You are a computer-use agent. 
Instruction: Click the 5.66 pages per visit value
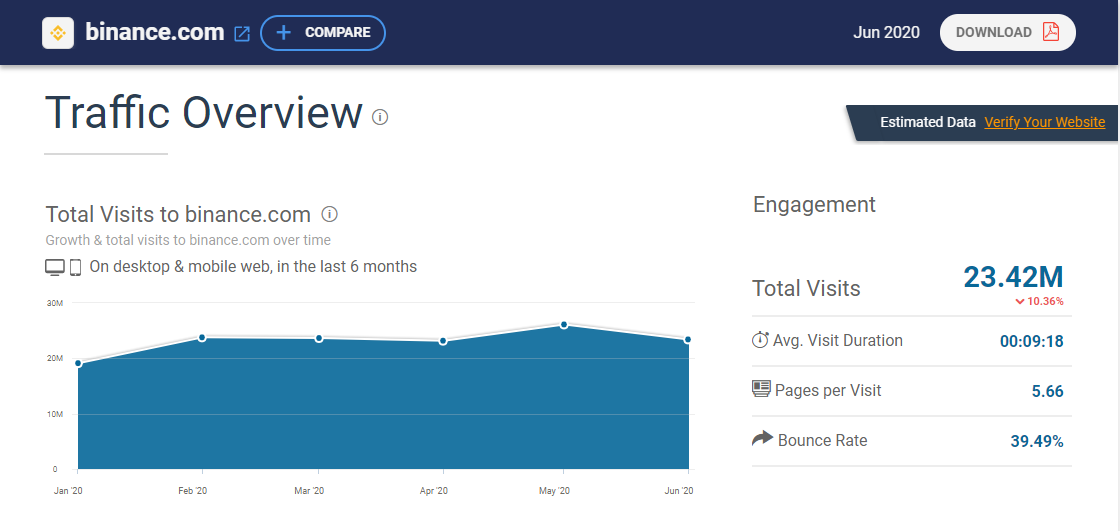pos(1047,392)
